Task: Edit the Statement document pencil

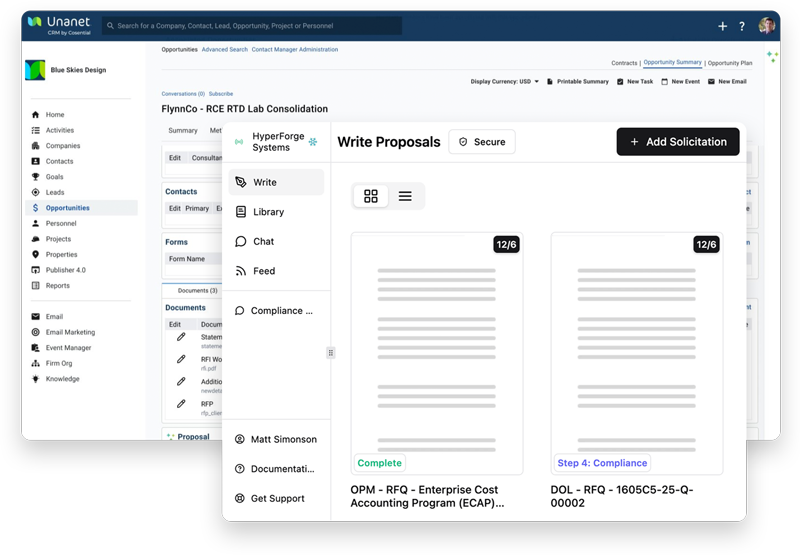Action: tap(181, 337)
